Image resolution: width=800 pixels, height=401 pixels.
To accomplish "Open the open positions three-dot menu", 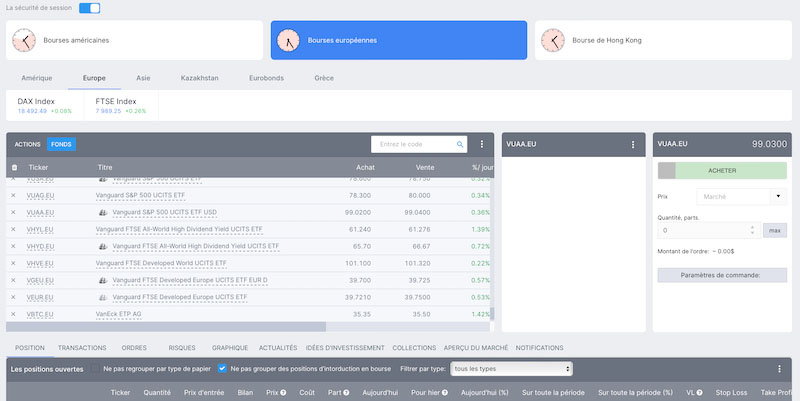I will tap(779, 368).
